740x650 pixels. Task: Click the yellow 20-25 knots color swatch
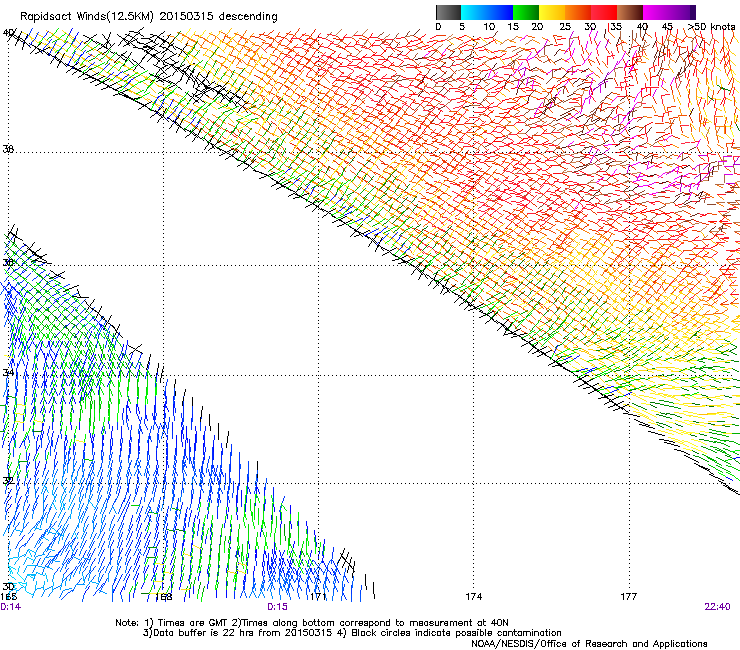coord(552,12)
